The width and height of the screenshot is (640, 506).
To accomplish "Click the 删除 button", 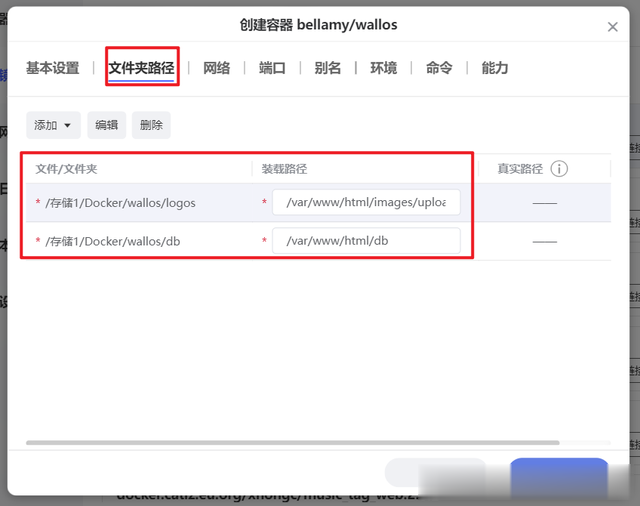I will pyautogui.click(x=151, y=125).
